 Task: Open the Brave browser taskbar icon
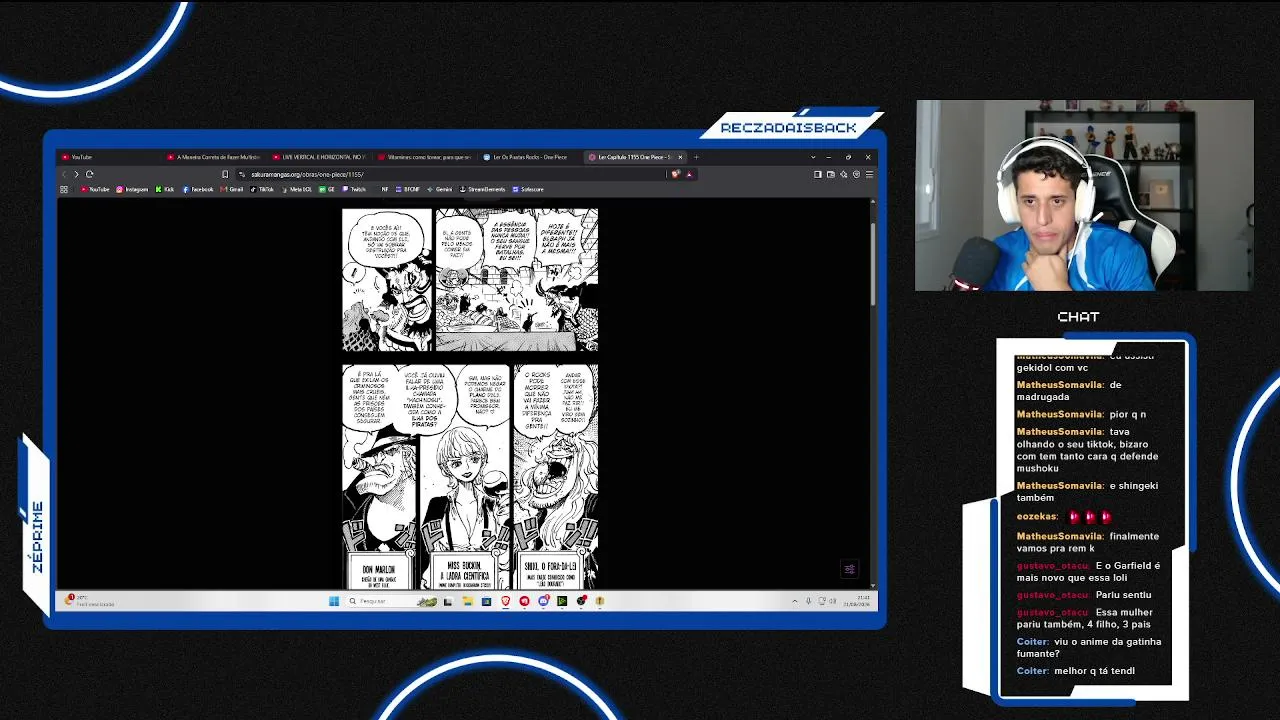coord(505,601)
